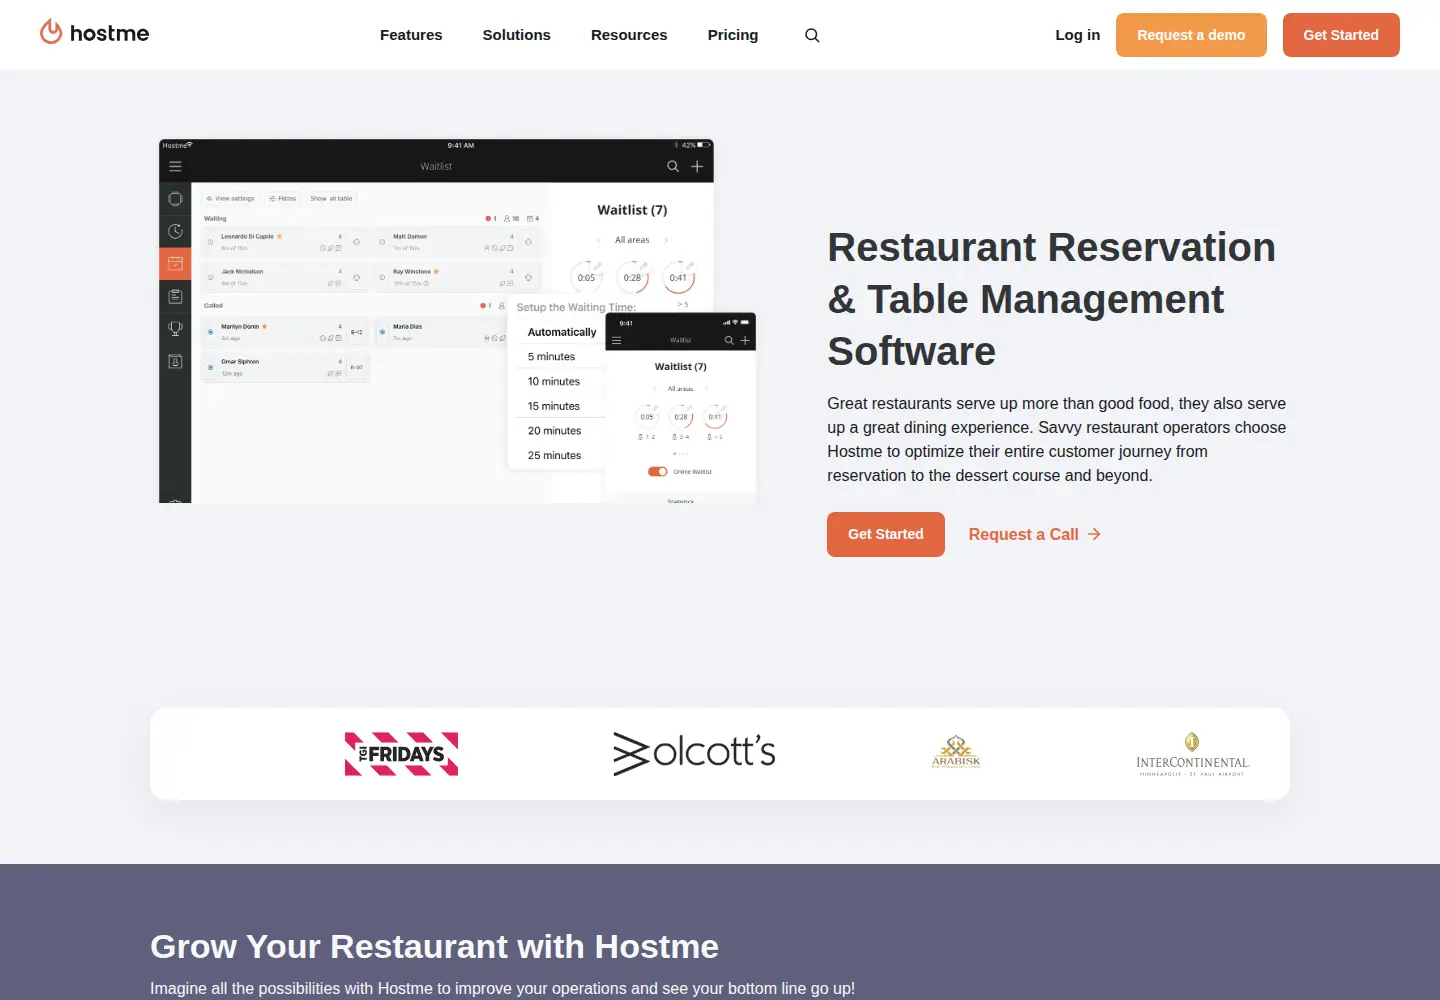Select the Omar Siphron called entry

[x=284, y=367]
